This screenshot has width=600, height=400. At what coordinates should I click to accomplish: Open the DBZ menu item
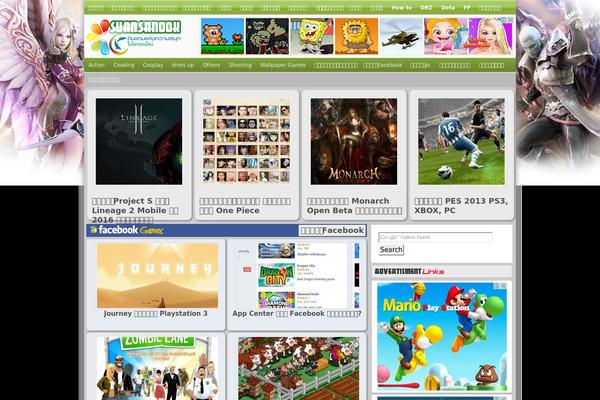coord(426,8)
